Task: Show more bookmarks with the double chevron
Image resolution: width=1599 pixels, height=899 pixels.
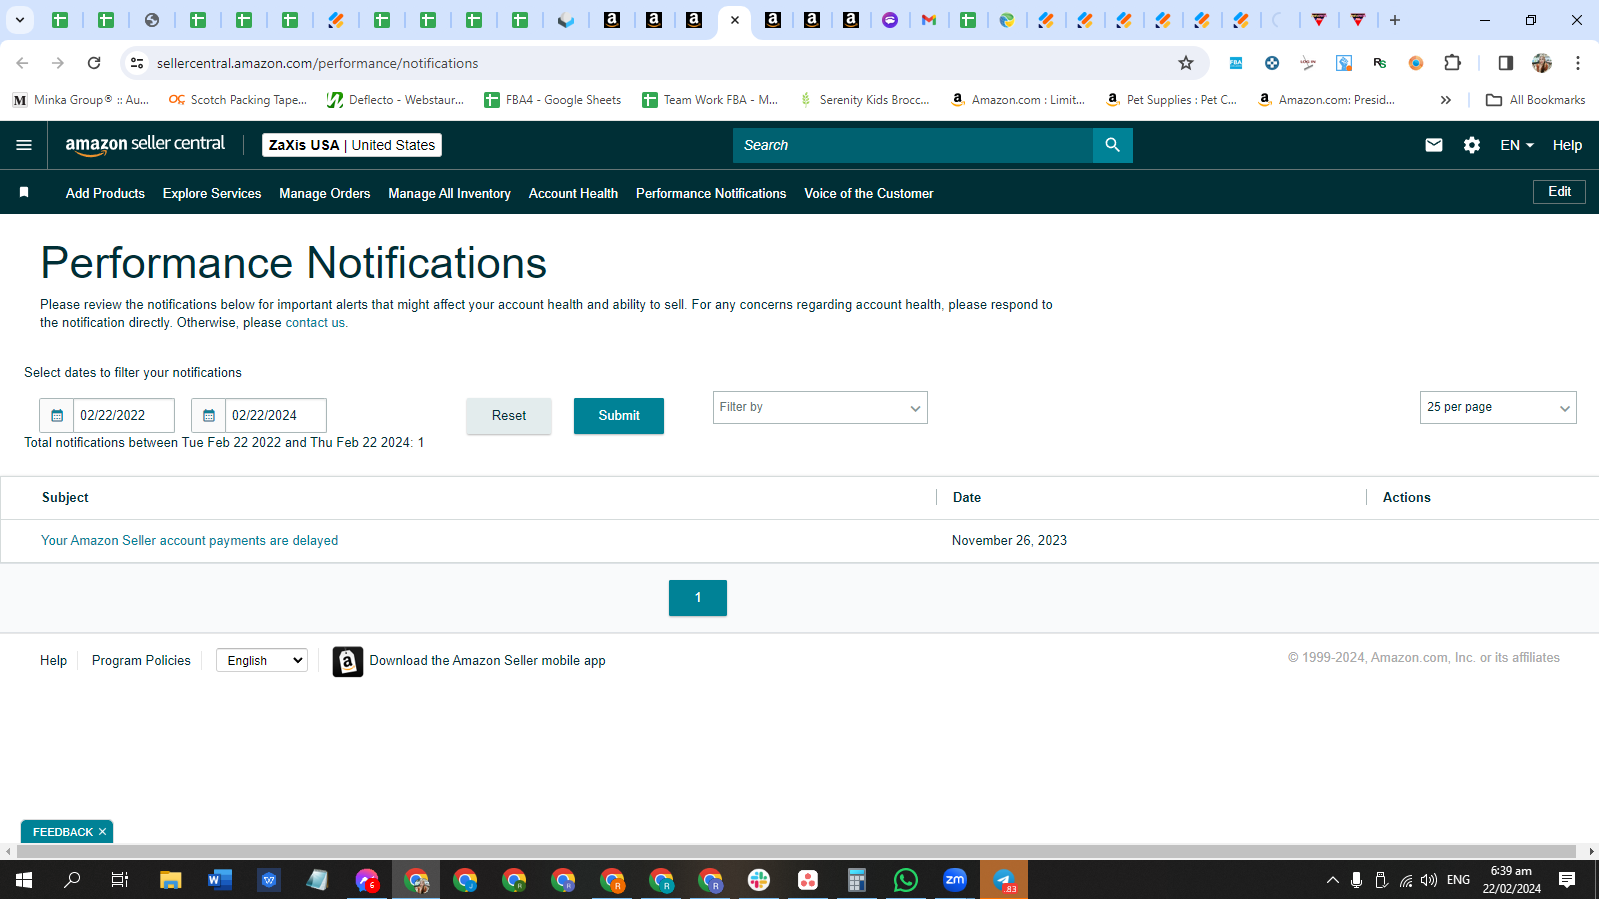Action: point(1445,100)
